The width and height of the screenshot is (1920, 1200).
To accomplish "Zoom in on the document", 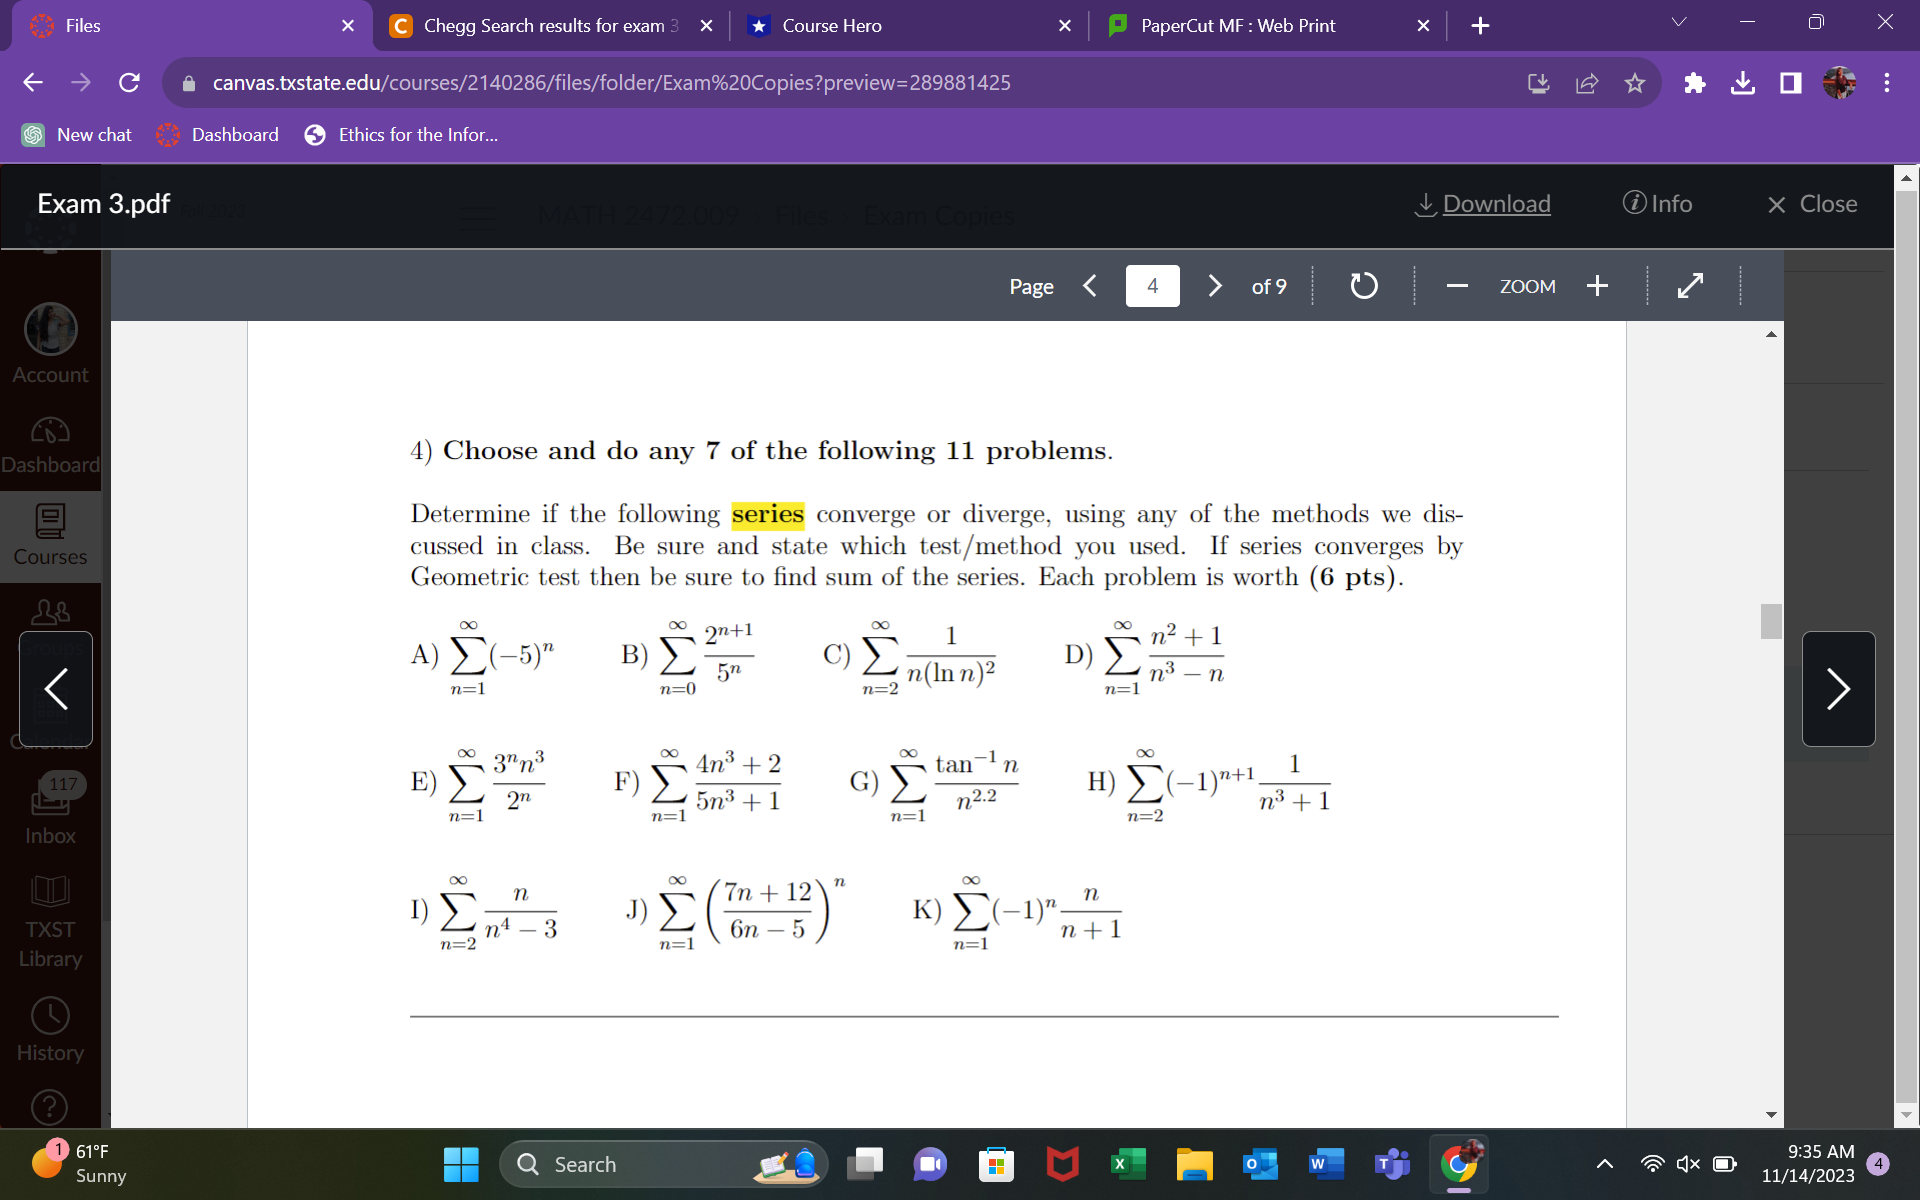I will pyautogui.click(x=1597, y=286).
